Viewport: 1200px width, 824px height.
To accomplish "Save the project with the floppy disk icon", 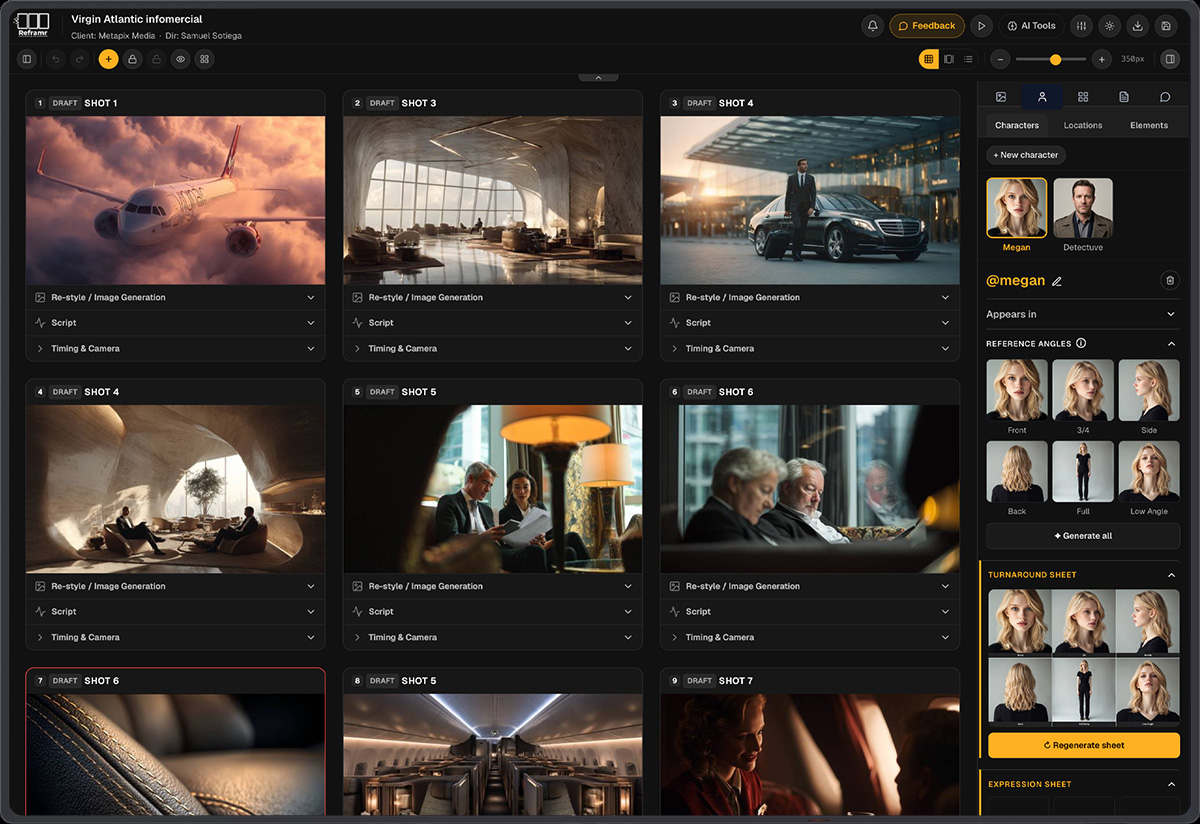I will (1165, 26).
